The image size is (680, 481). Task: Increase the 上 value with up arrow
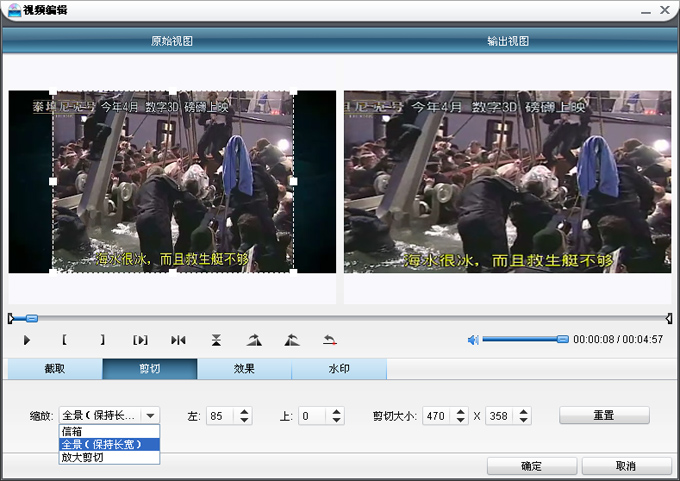(x=336, y=412)
